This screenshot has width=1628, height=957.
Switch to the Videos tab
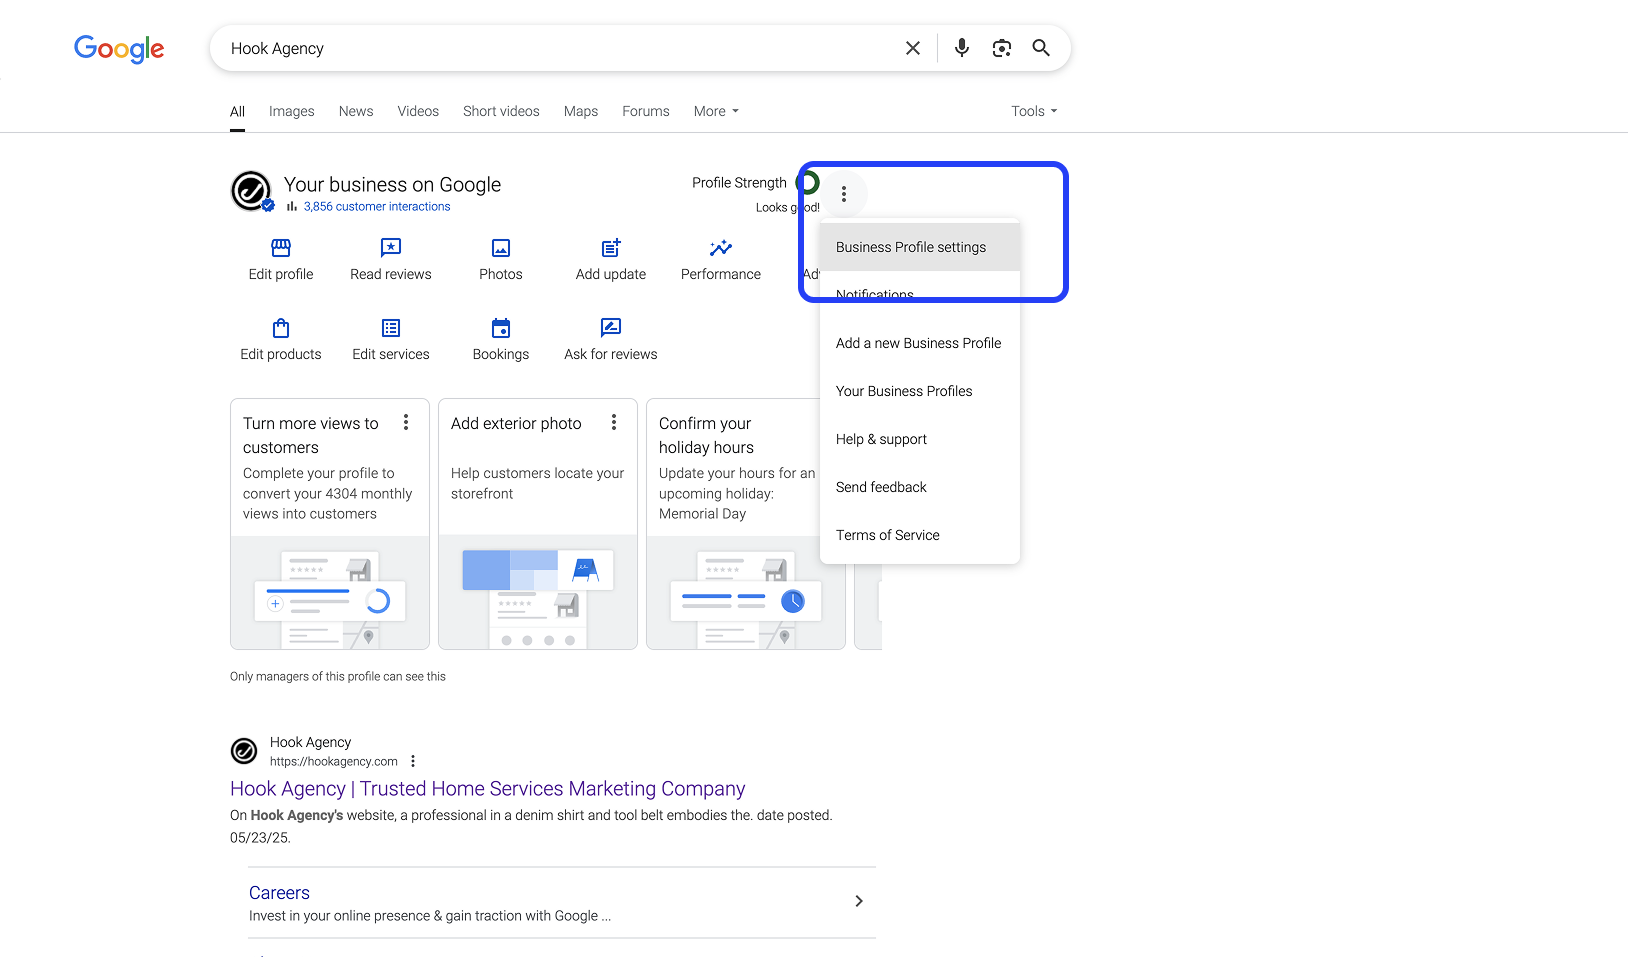pos(418,111)
